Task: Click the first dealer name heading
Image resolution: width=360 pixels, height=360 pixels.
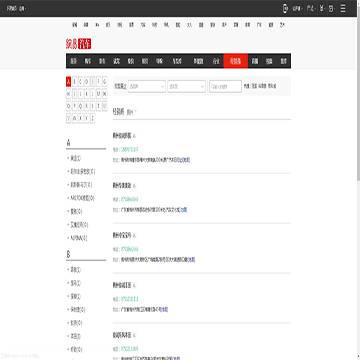Action: tap(122, 136)
